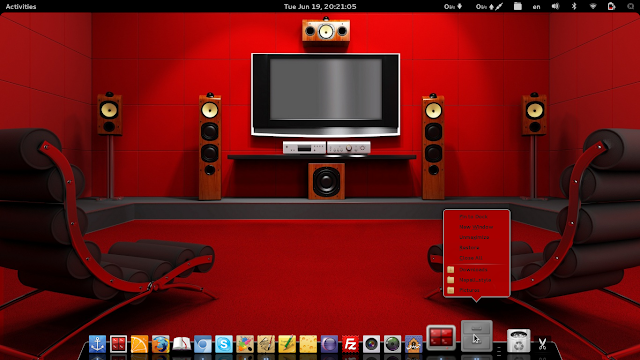Image resolution: width=640 pixels, height=360 pixels.
Task: Open the trash recycle bin in dock
Action: (x=518, y=341)
